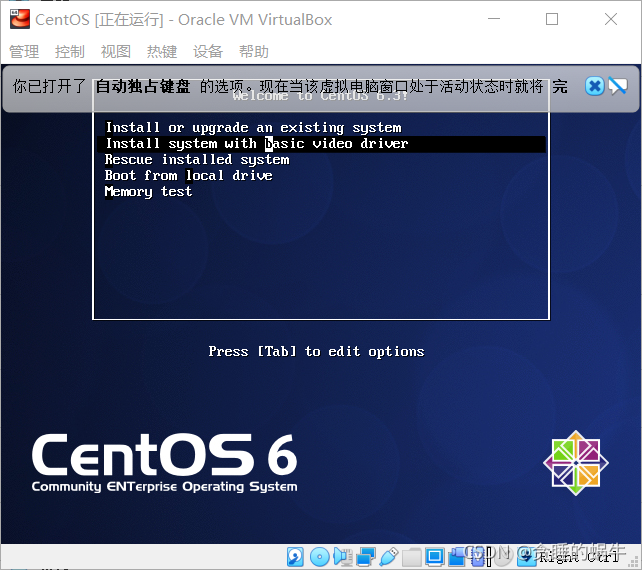Screen dimensions: 642x570
Task: Click the Right Ctrl host key indicator
Action: [579, 557]
